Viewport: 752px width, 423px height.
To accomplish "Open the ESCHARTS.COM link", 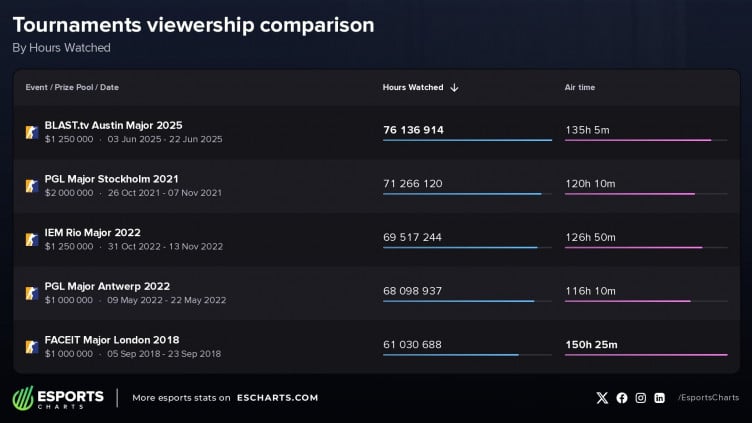I will point(277,398).
